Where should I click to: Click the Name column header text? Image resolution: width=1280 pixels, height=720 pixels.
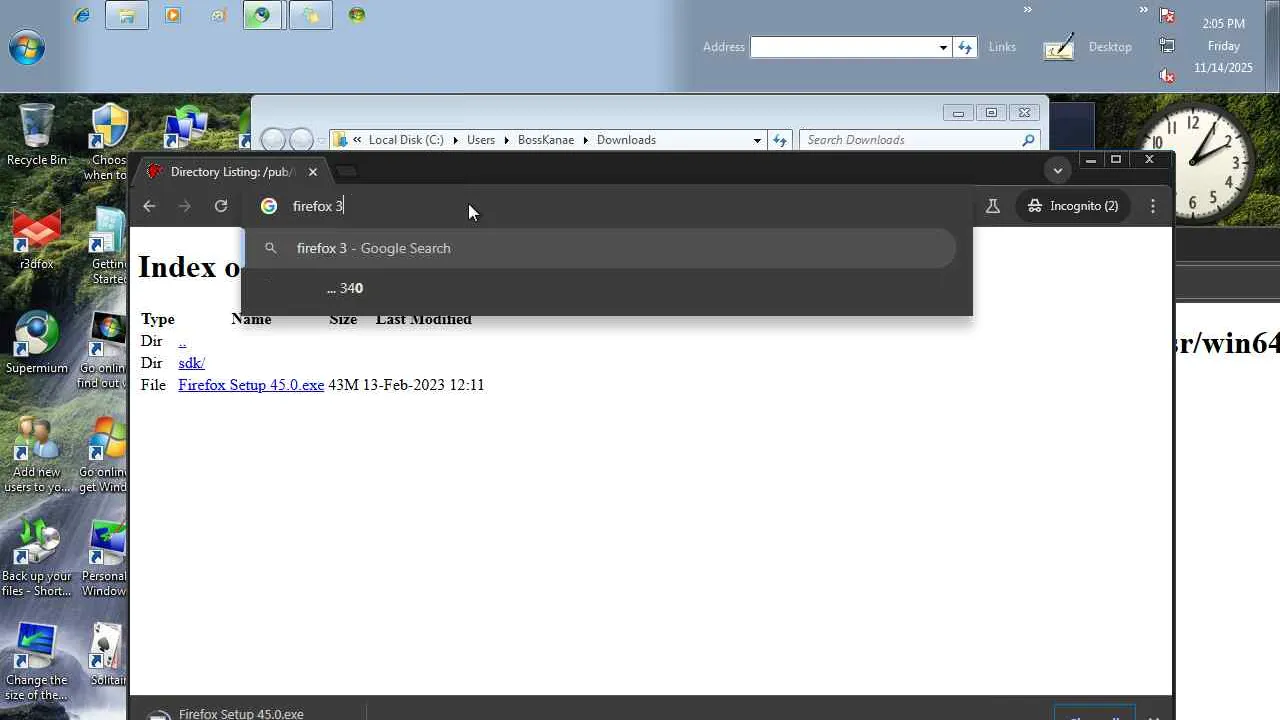(x=251, y=319)
